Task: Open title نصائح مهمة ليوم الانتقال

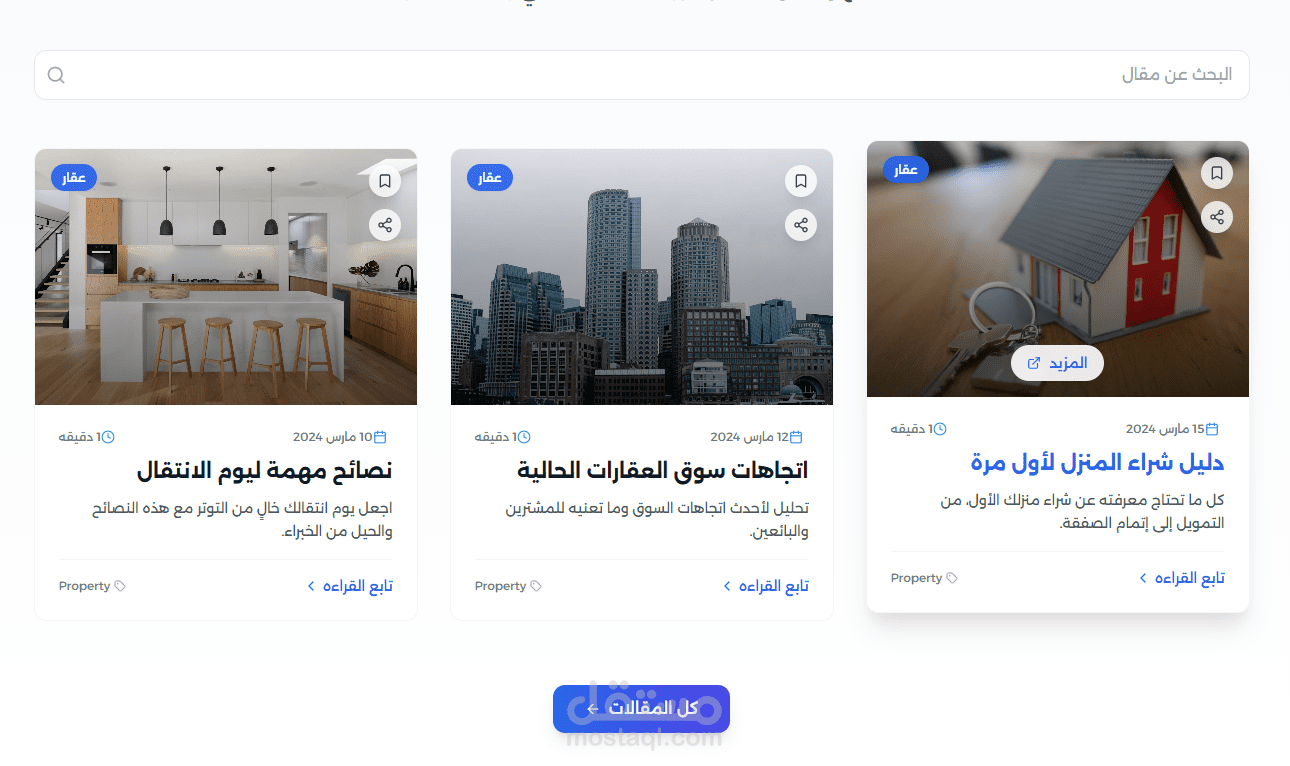Action: tap(264, 470)
